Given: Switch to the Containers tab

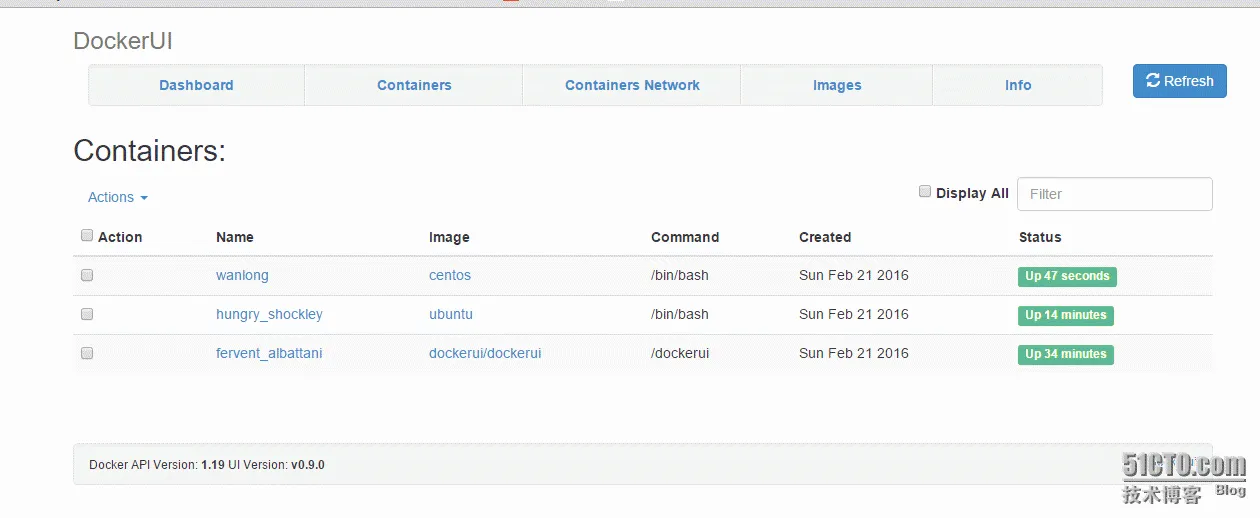Looking at the screenshot, I should (414, 86).
